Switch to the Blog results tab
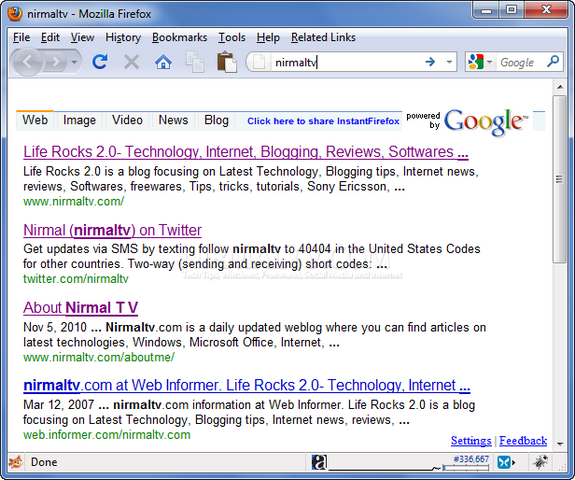 point(216,120)
